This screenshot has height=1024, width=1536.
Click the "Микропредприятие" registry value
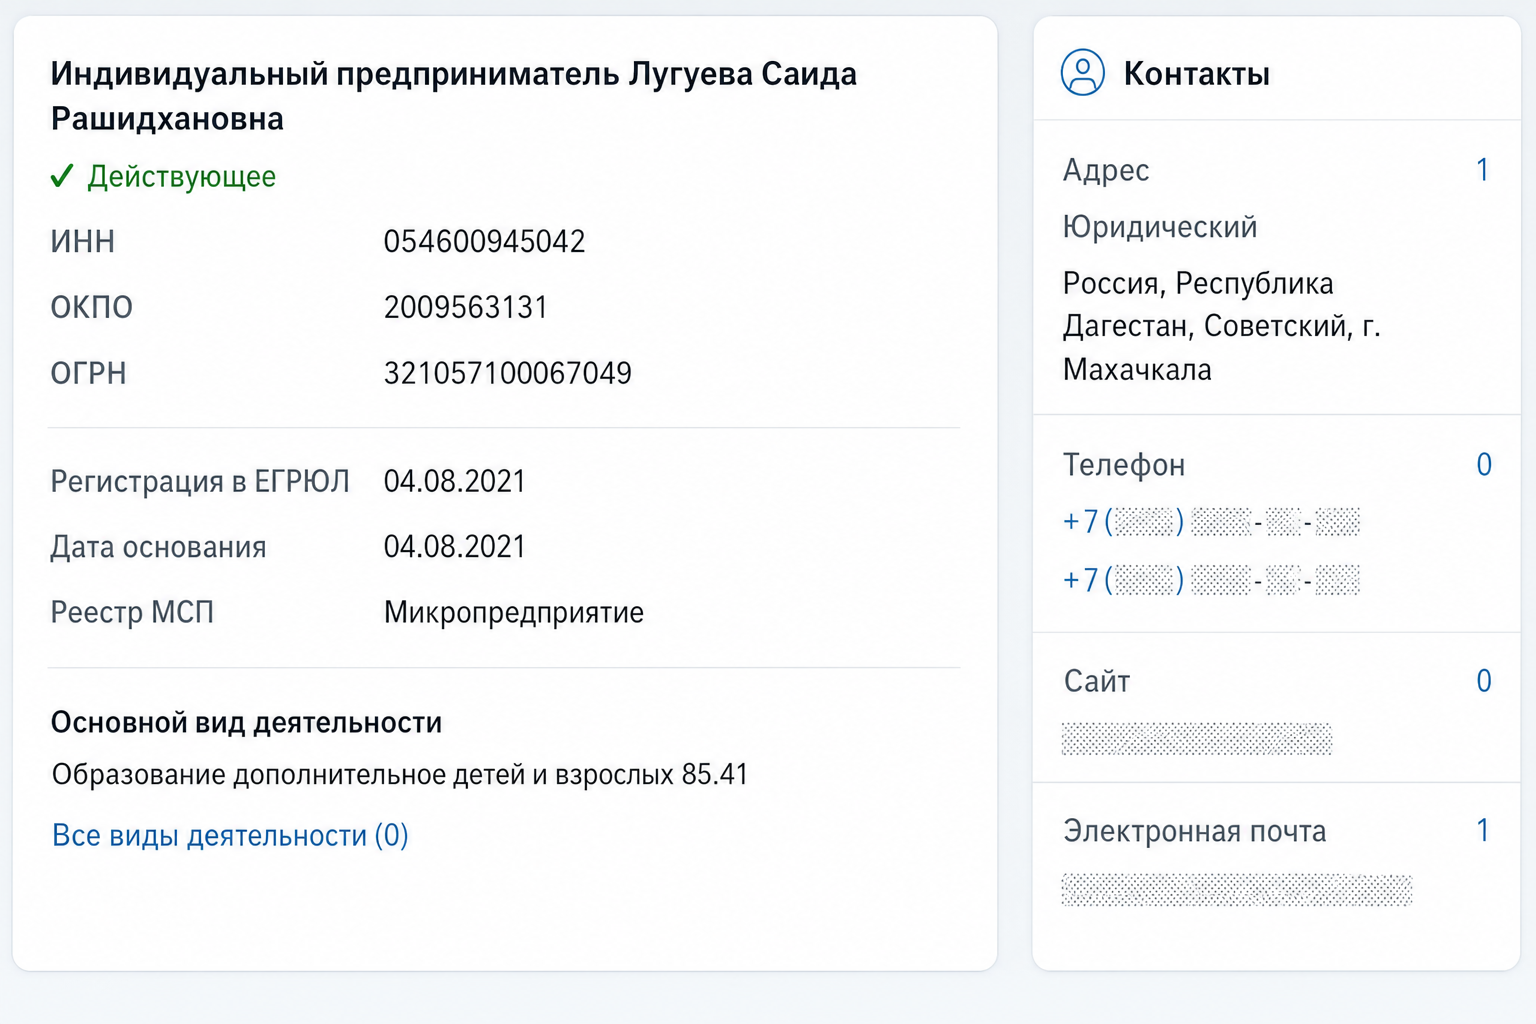coord(514,612)
